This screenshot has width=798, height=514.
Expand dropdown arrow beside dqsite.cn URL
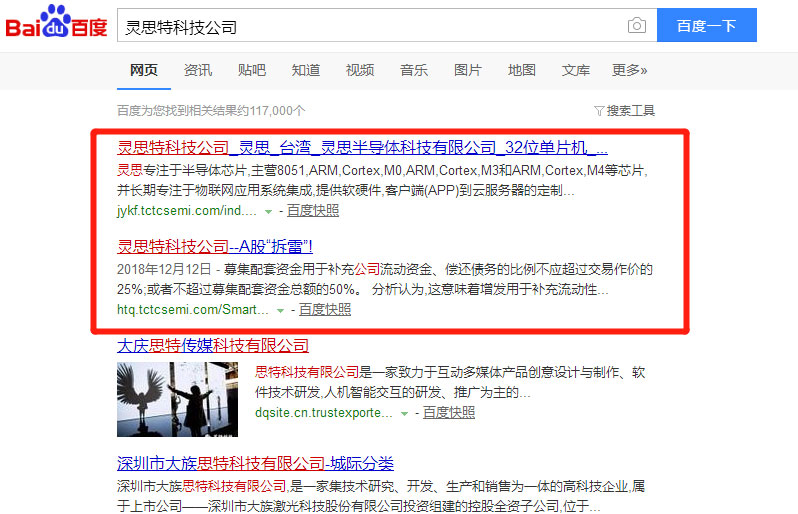pyautogui.click(x=405, y=413)
